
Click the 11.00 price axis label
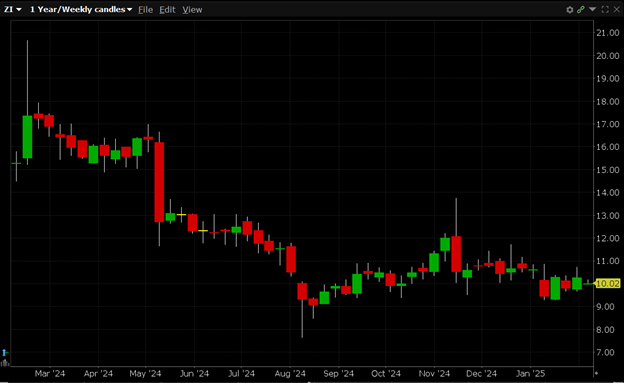(x=607, y=261)
